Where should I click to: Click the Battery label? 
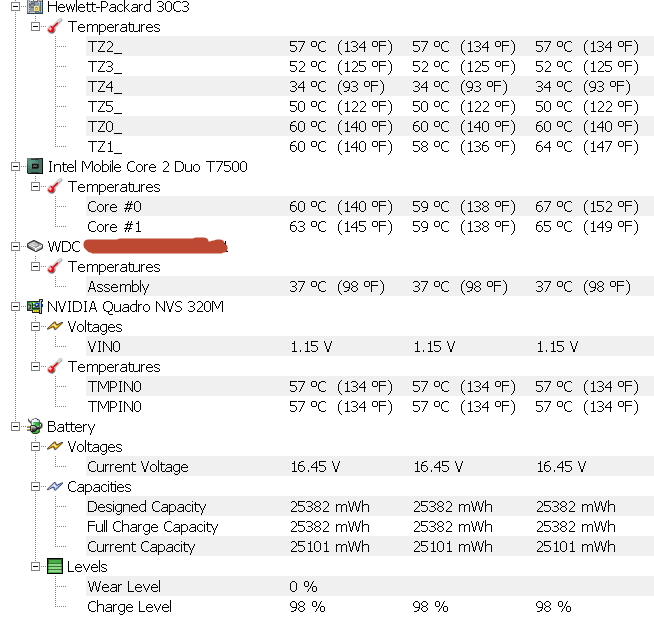[x=71, y=427]
